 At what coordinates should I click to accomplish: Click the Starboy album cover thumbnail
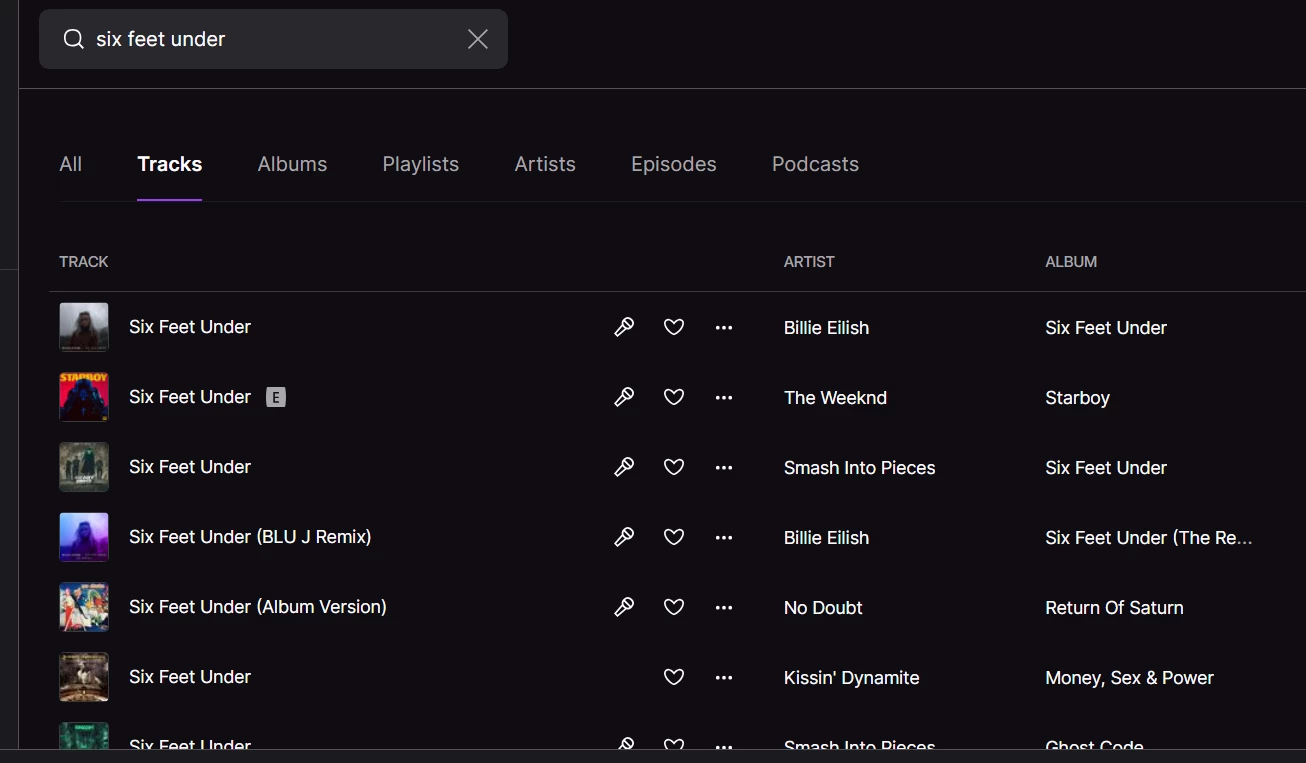coord(84,397)
